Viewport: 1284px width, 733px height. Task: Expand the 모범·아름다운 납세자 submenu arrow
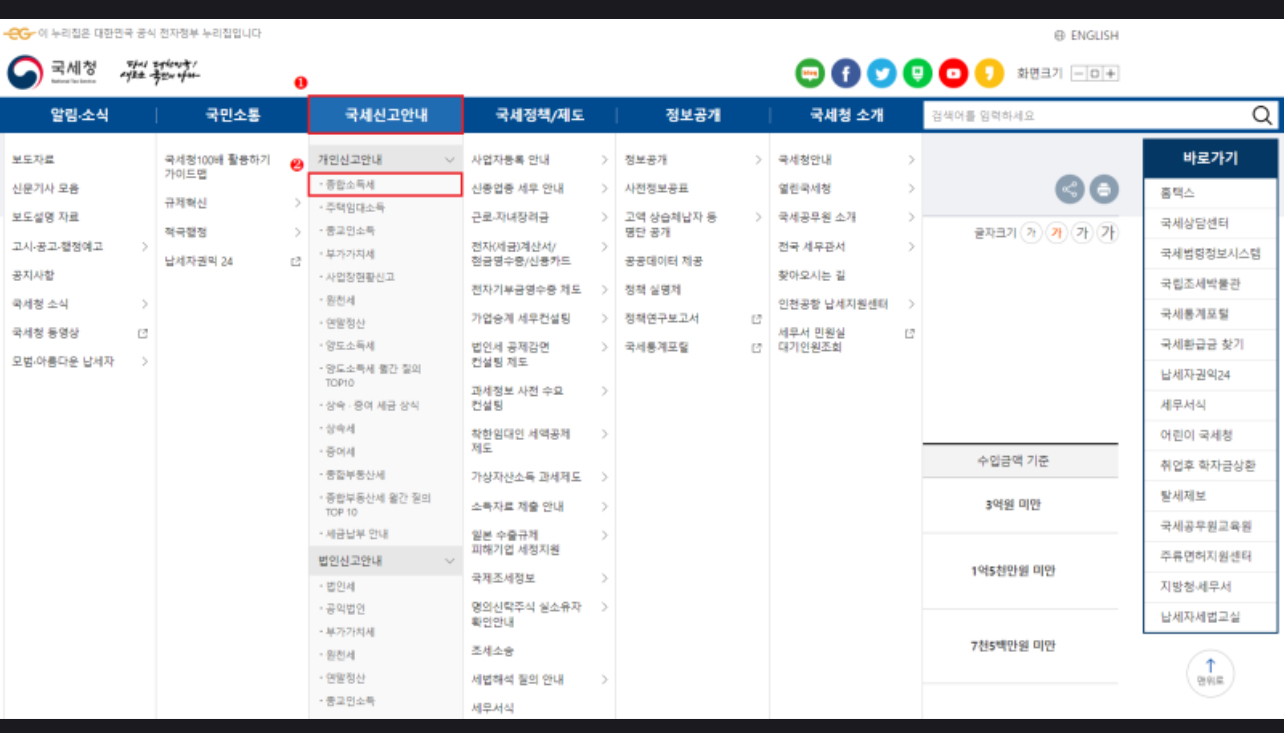[x=145, y=361]
